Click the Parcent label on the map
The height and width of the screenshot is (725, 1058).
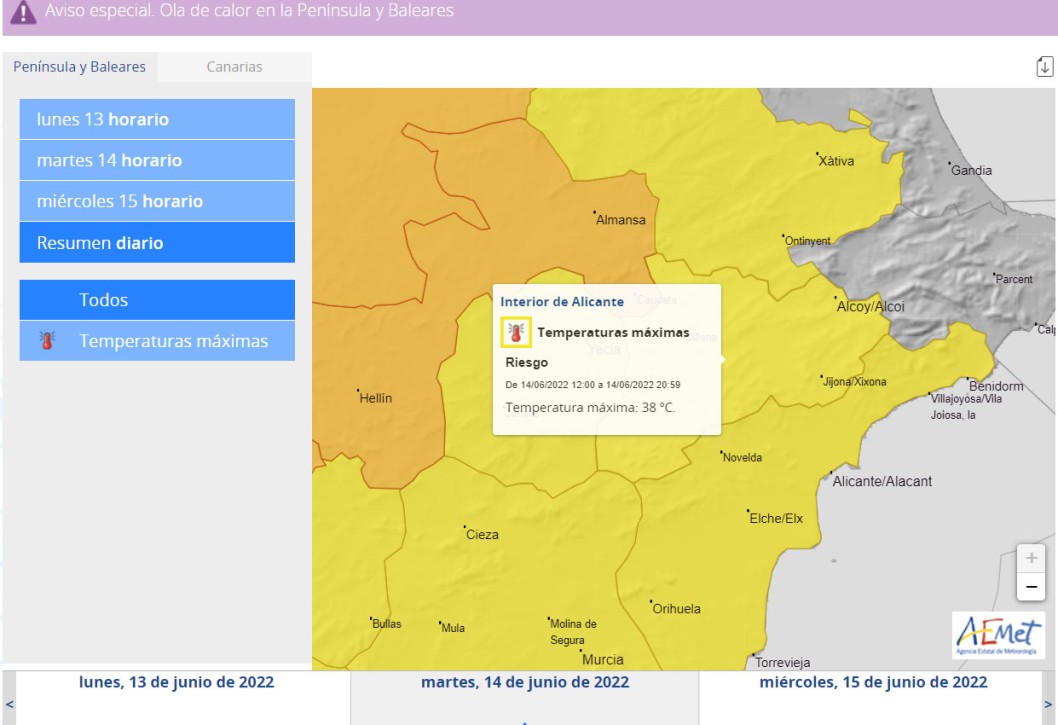(1013, 279)
